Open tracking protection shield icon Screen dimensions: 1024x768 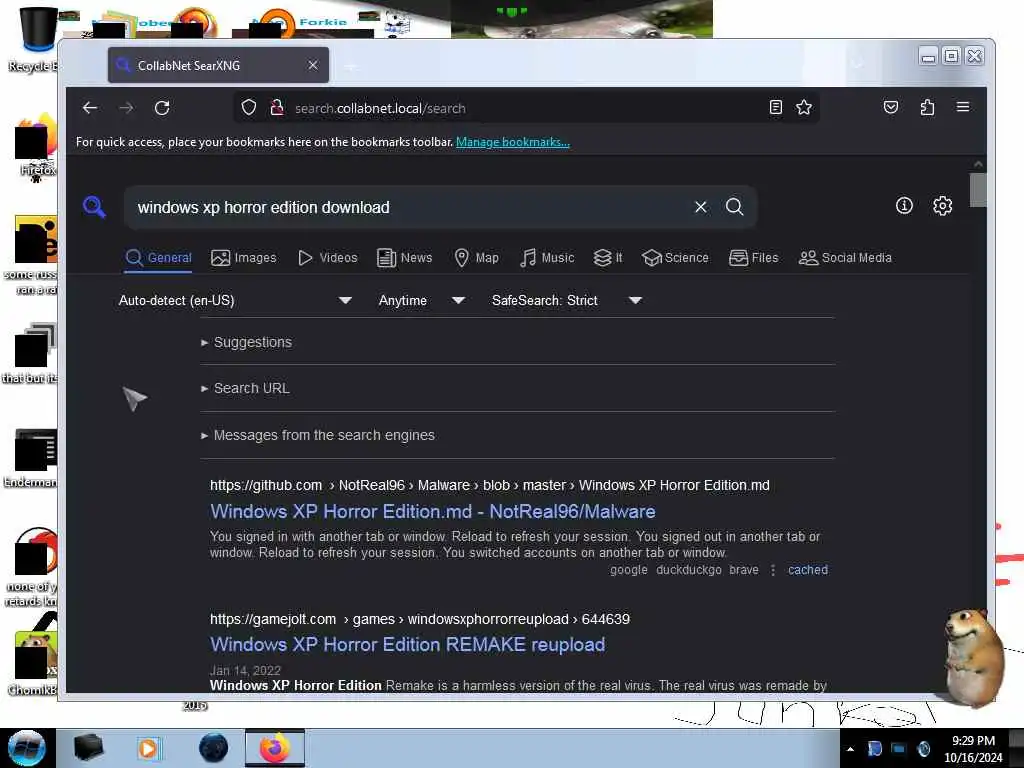[x=248, y=108]
